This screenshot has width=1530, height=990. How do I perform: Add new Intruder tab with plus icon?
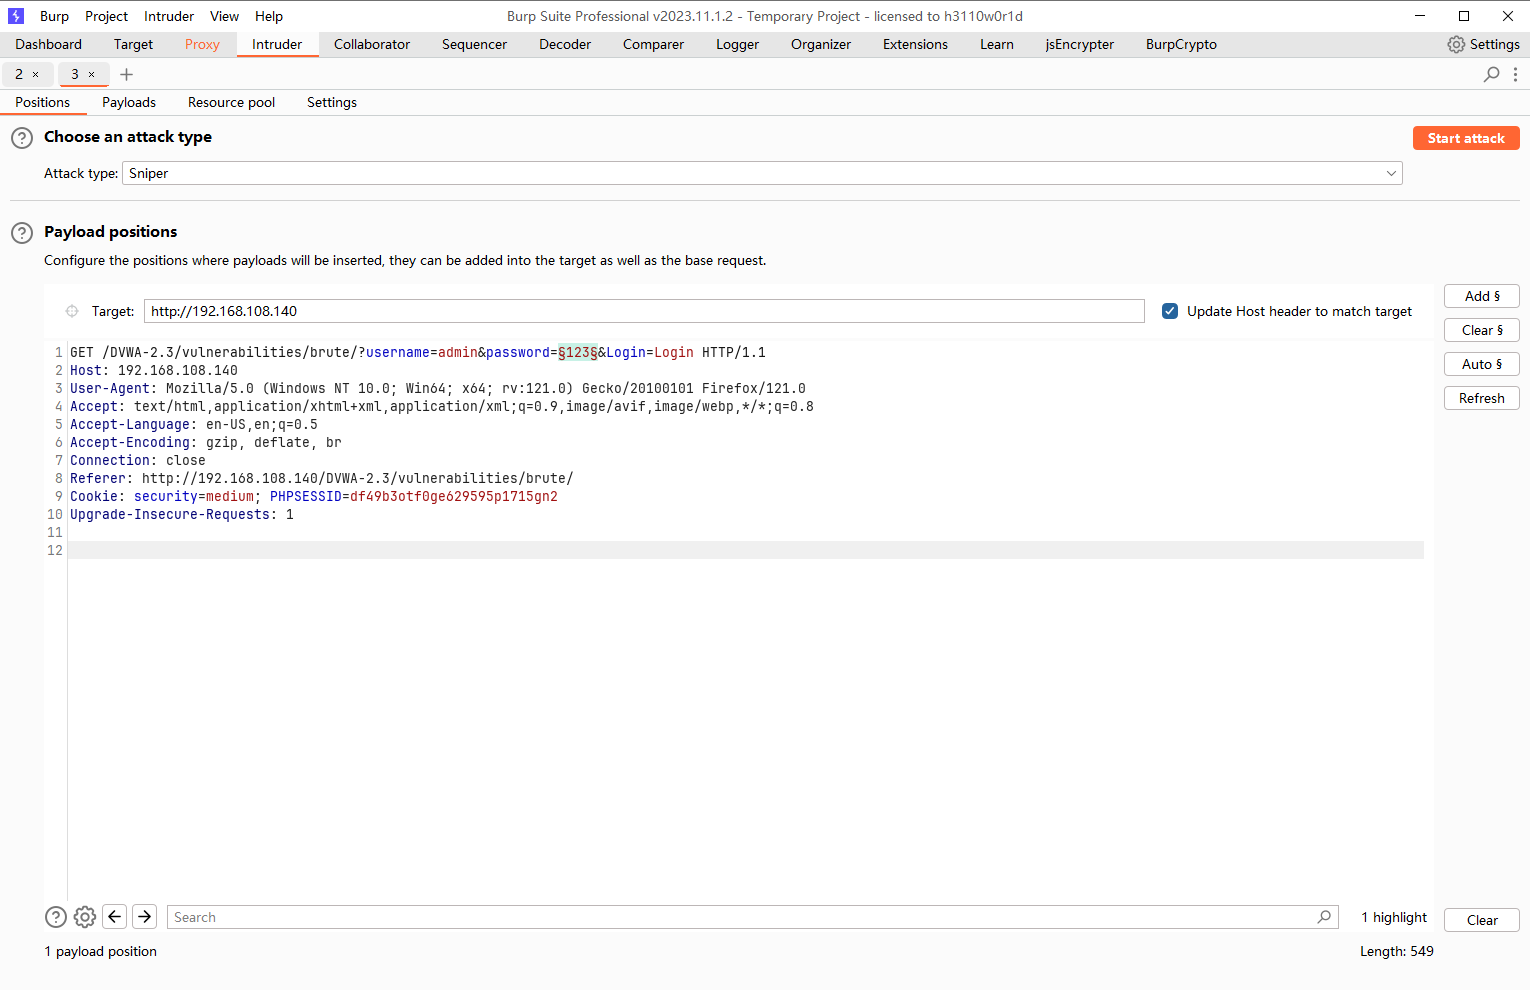tap(126, 74)
